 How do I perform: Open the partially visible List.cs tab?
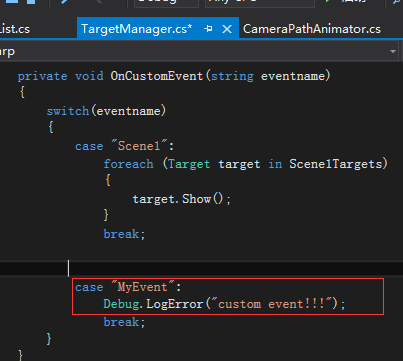coord(15,29)
